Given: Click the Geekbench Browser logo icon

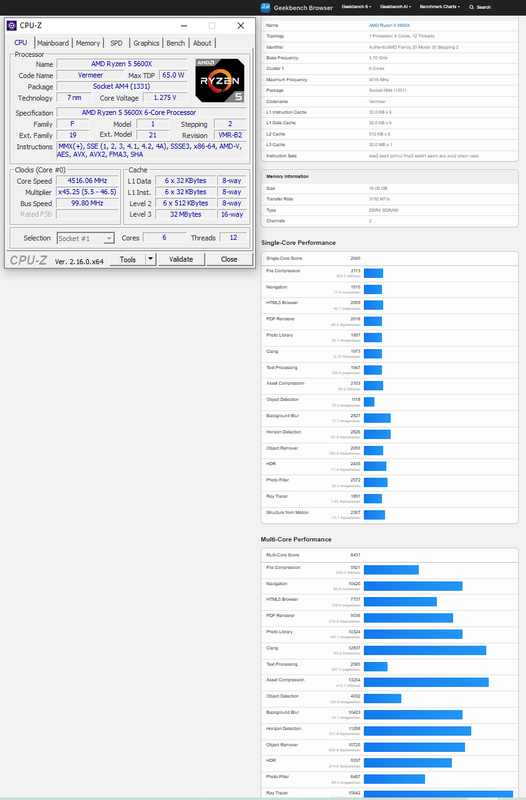Looking at the screenshot, I should (x=265, y=7).
